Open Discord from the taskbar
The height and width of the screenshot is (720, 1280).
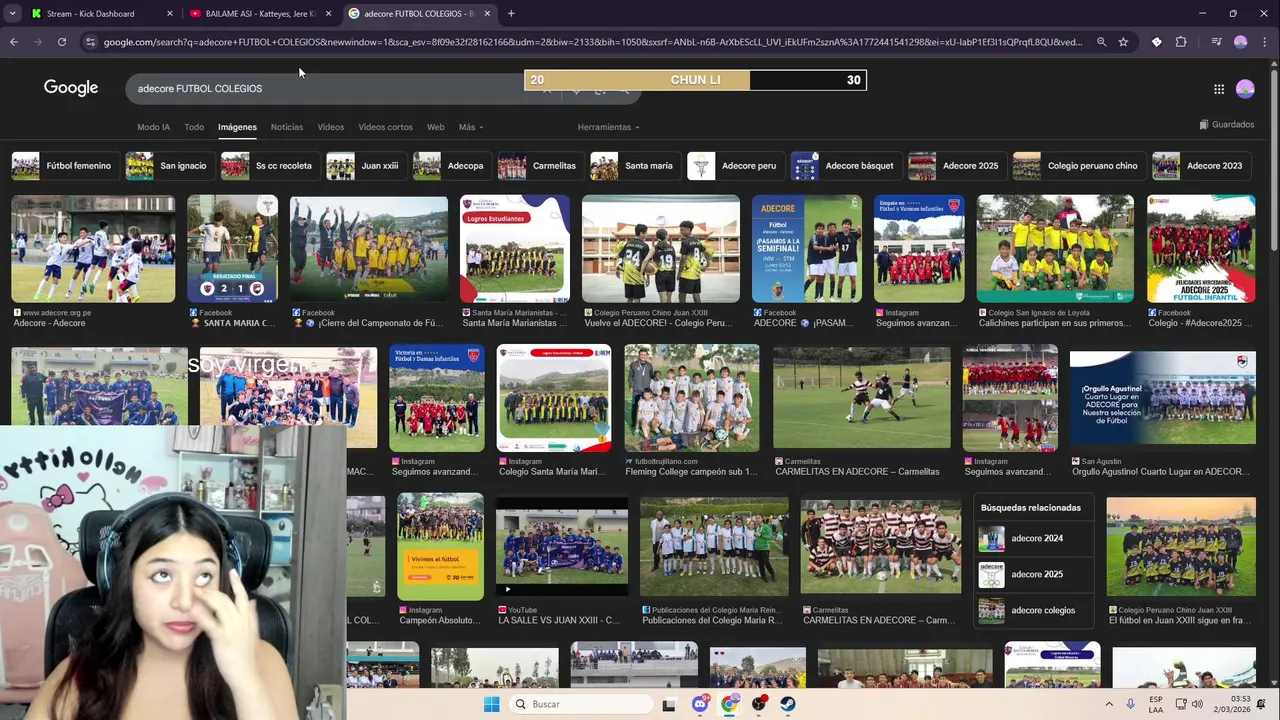click(x=700, y=704)
